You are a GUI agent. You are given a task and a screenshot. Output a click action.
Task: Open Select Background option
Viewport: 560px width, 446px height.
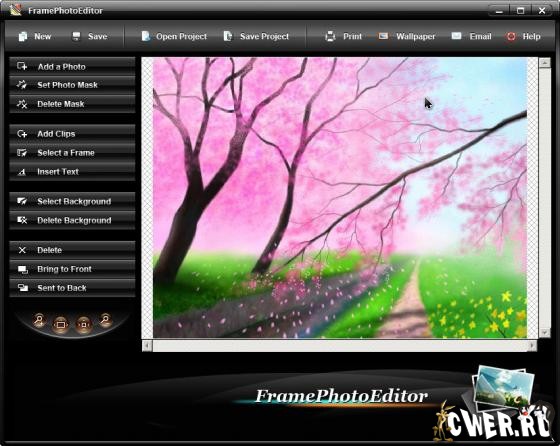(72, 201)
